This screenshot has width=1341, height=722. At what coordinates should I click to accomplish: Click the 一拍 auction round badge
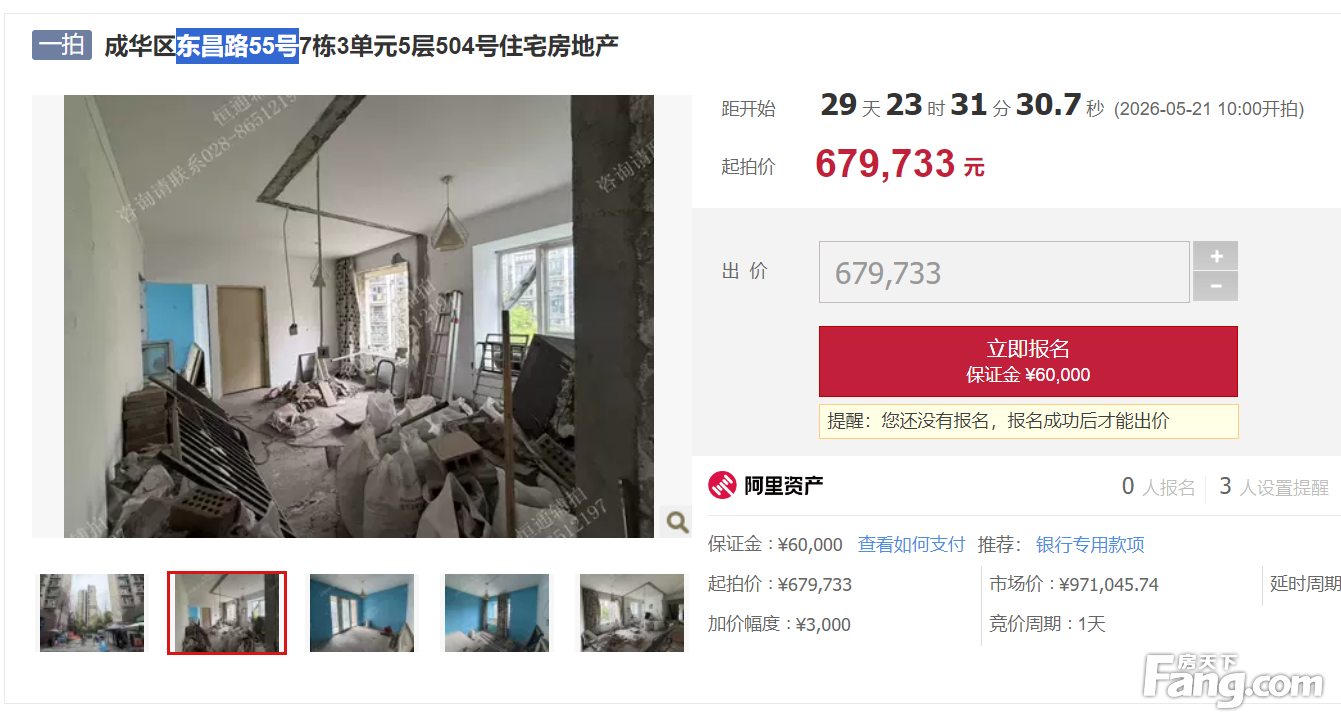tap(62, 45)
